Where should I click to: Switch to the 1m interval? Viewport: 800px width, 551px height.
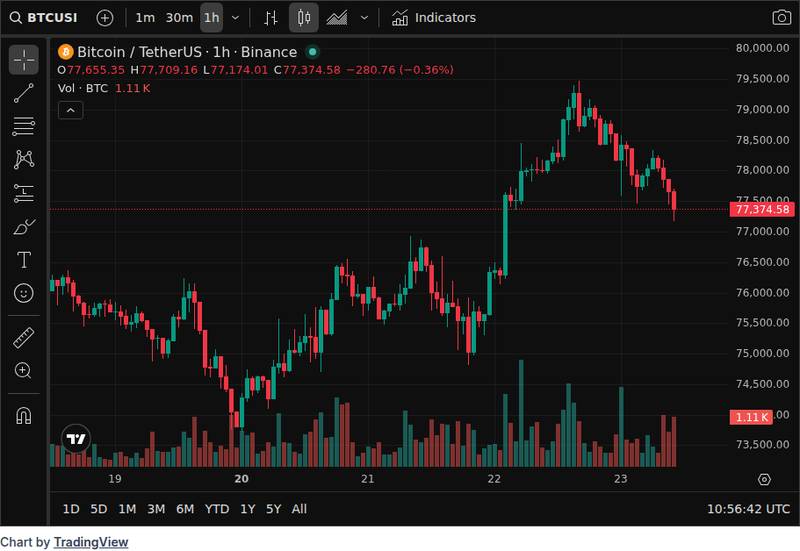point(145,18)
